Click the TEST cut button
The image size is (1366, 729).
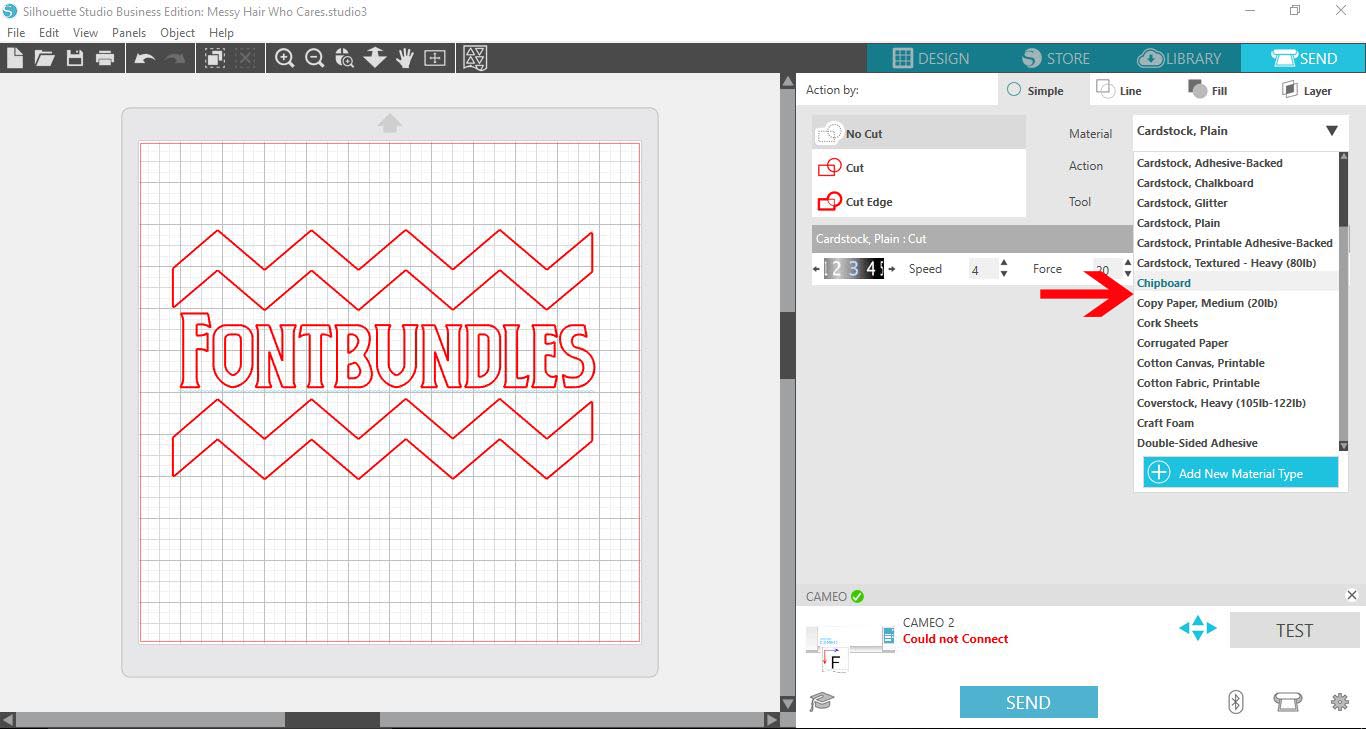click(1293, 631)
